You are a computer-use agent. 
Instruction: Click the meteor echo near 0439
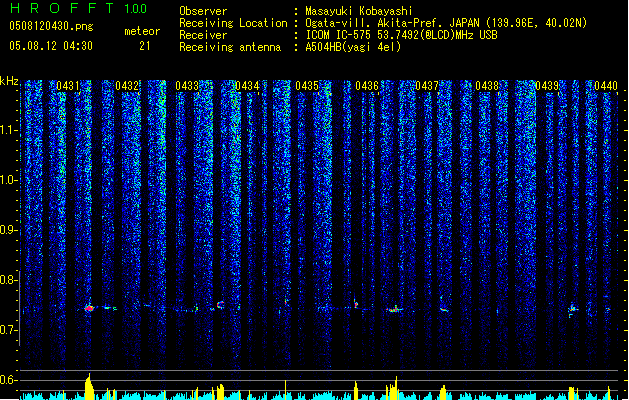[x=573, y=309]
